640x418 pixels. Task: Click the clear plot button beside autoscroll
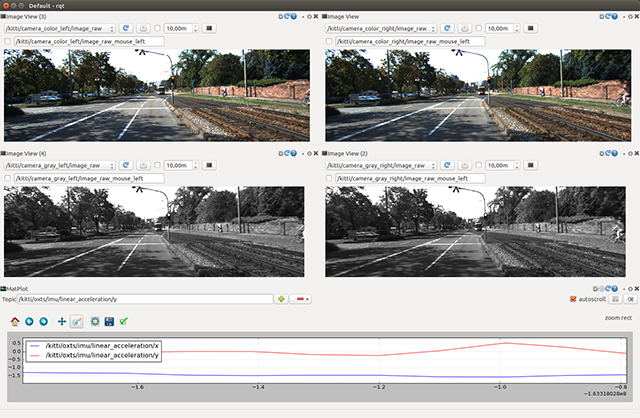(x=630, y=299)
